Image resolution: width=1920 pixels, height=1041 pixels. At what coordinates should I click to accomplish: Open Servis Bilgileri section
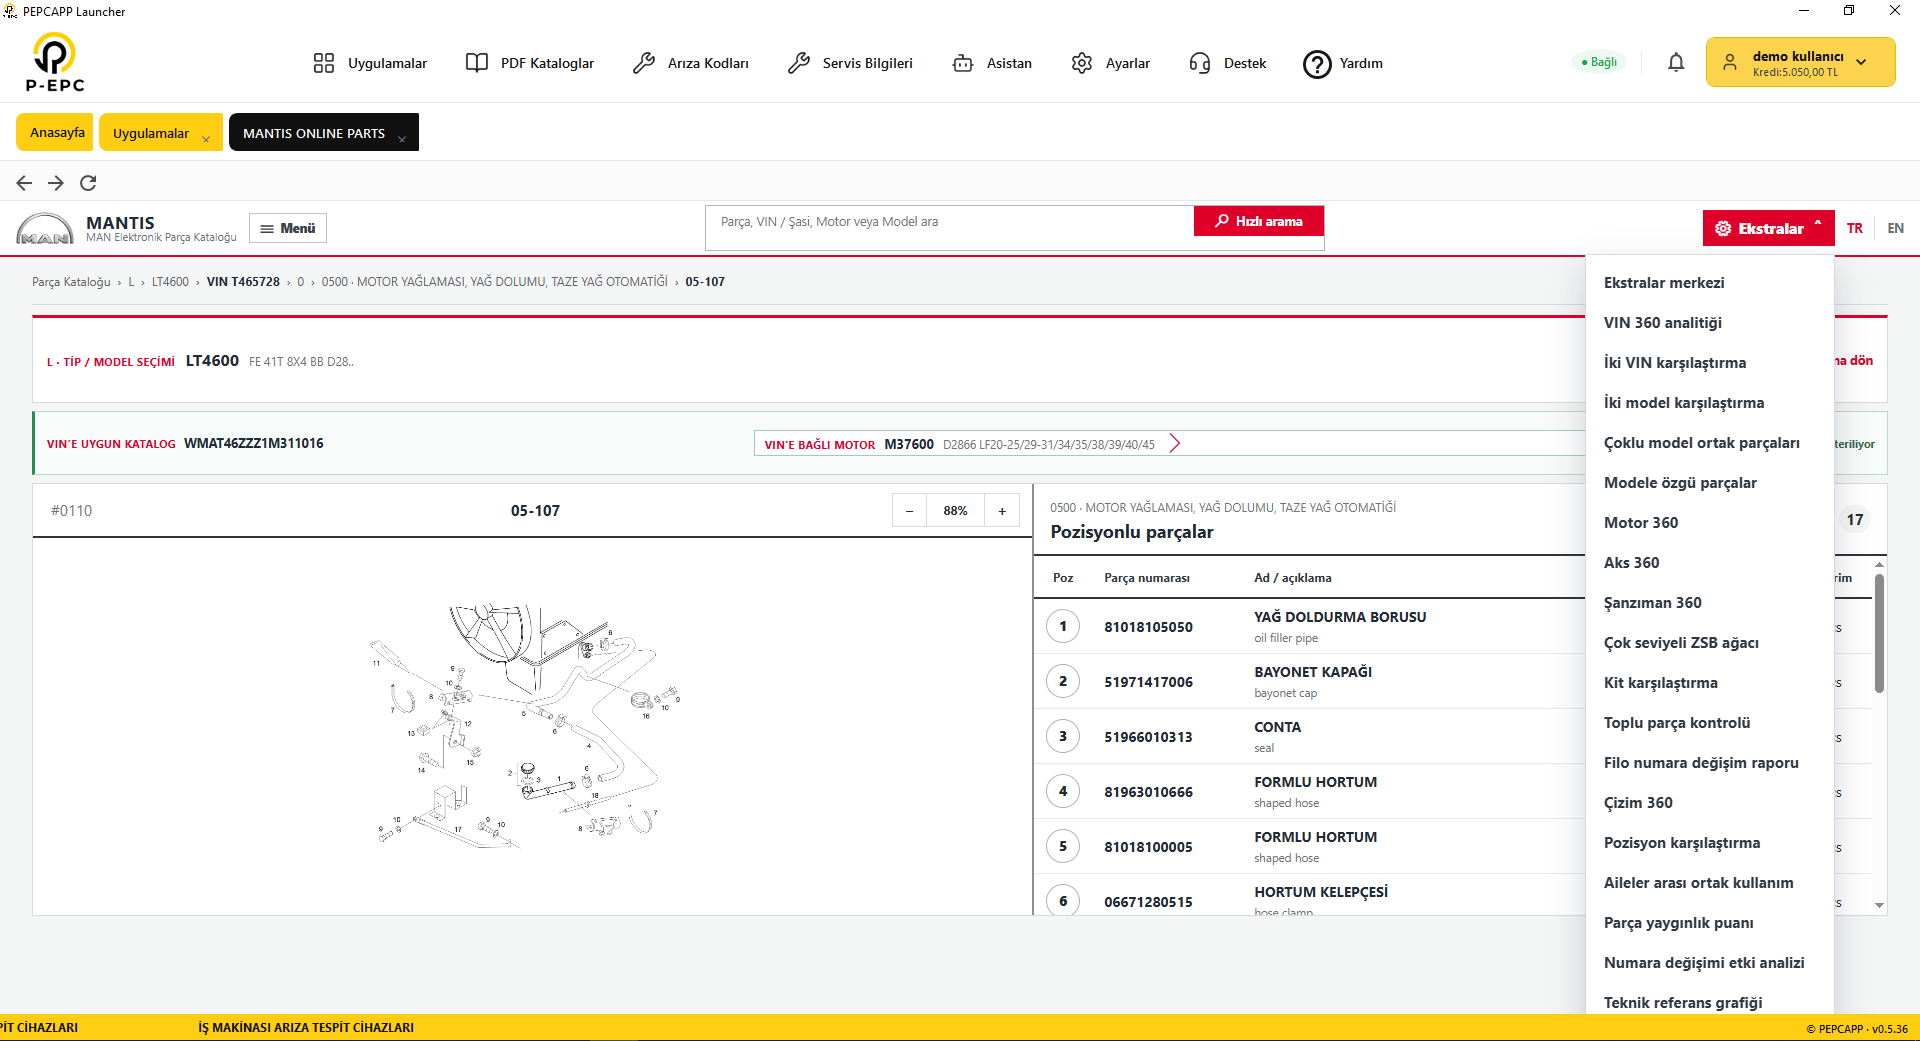pyautogui.click(x=851, y=63)
